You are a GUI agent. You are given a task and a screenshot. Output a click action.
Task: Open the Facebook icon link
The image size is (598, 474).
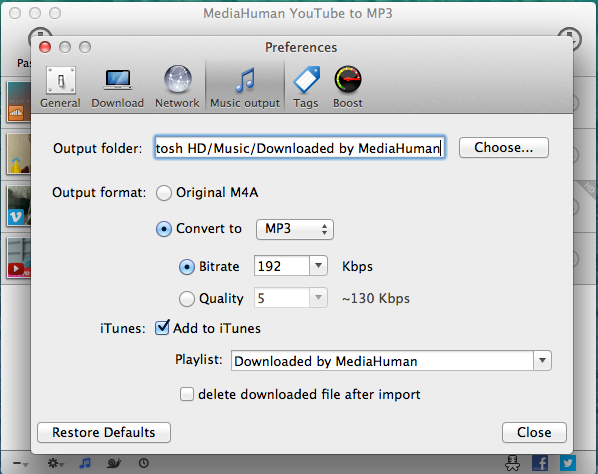tap(540, 463)
